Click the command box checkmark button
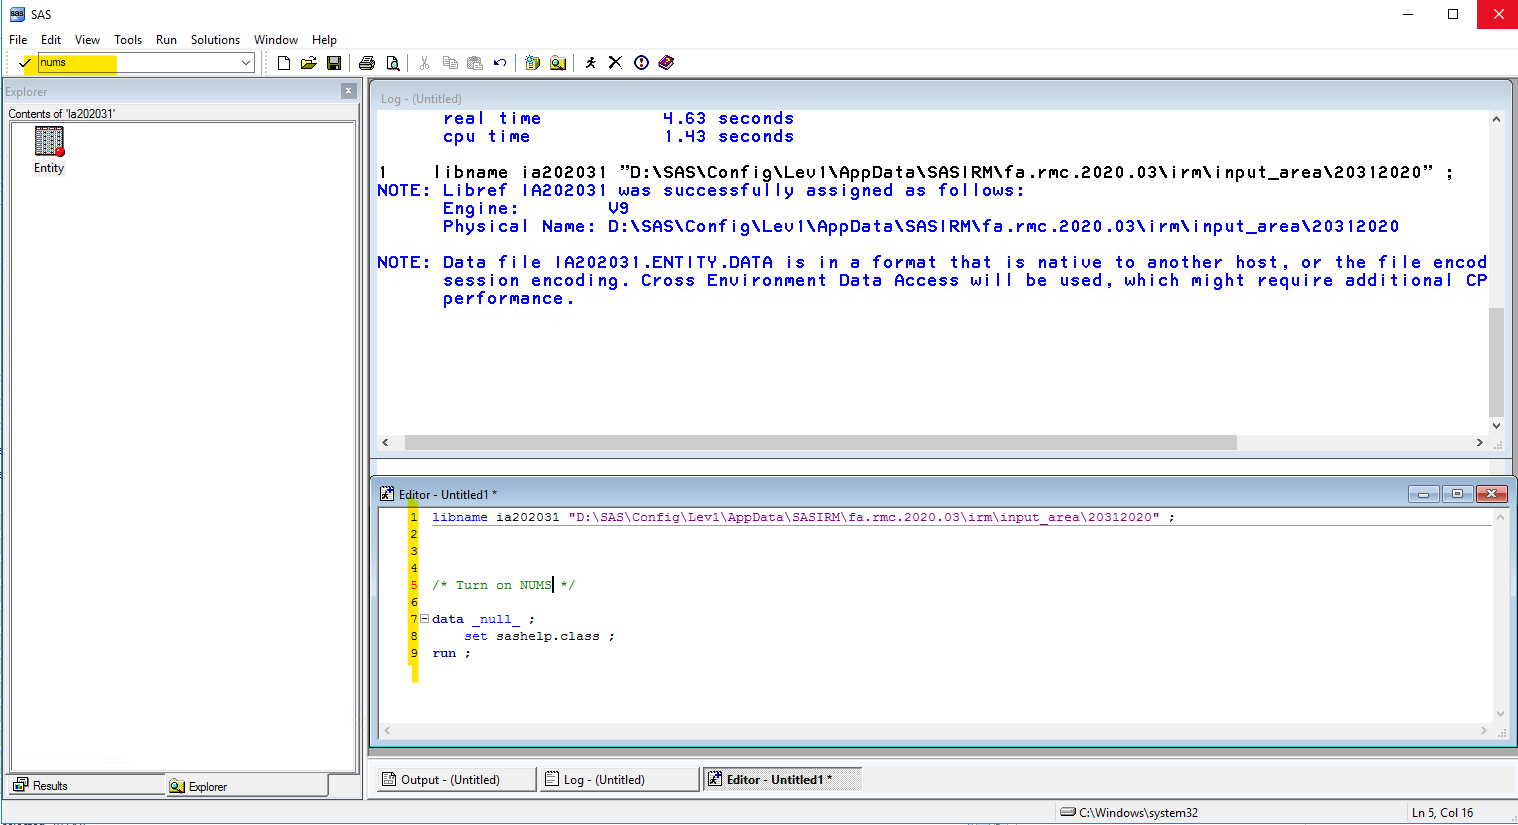The height and width of the screenshot is (825, 1518). point(25,63)
